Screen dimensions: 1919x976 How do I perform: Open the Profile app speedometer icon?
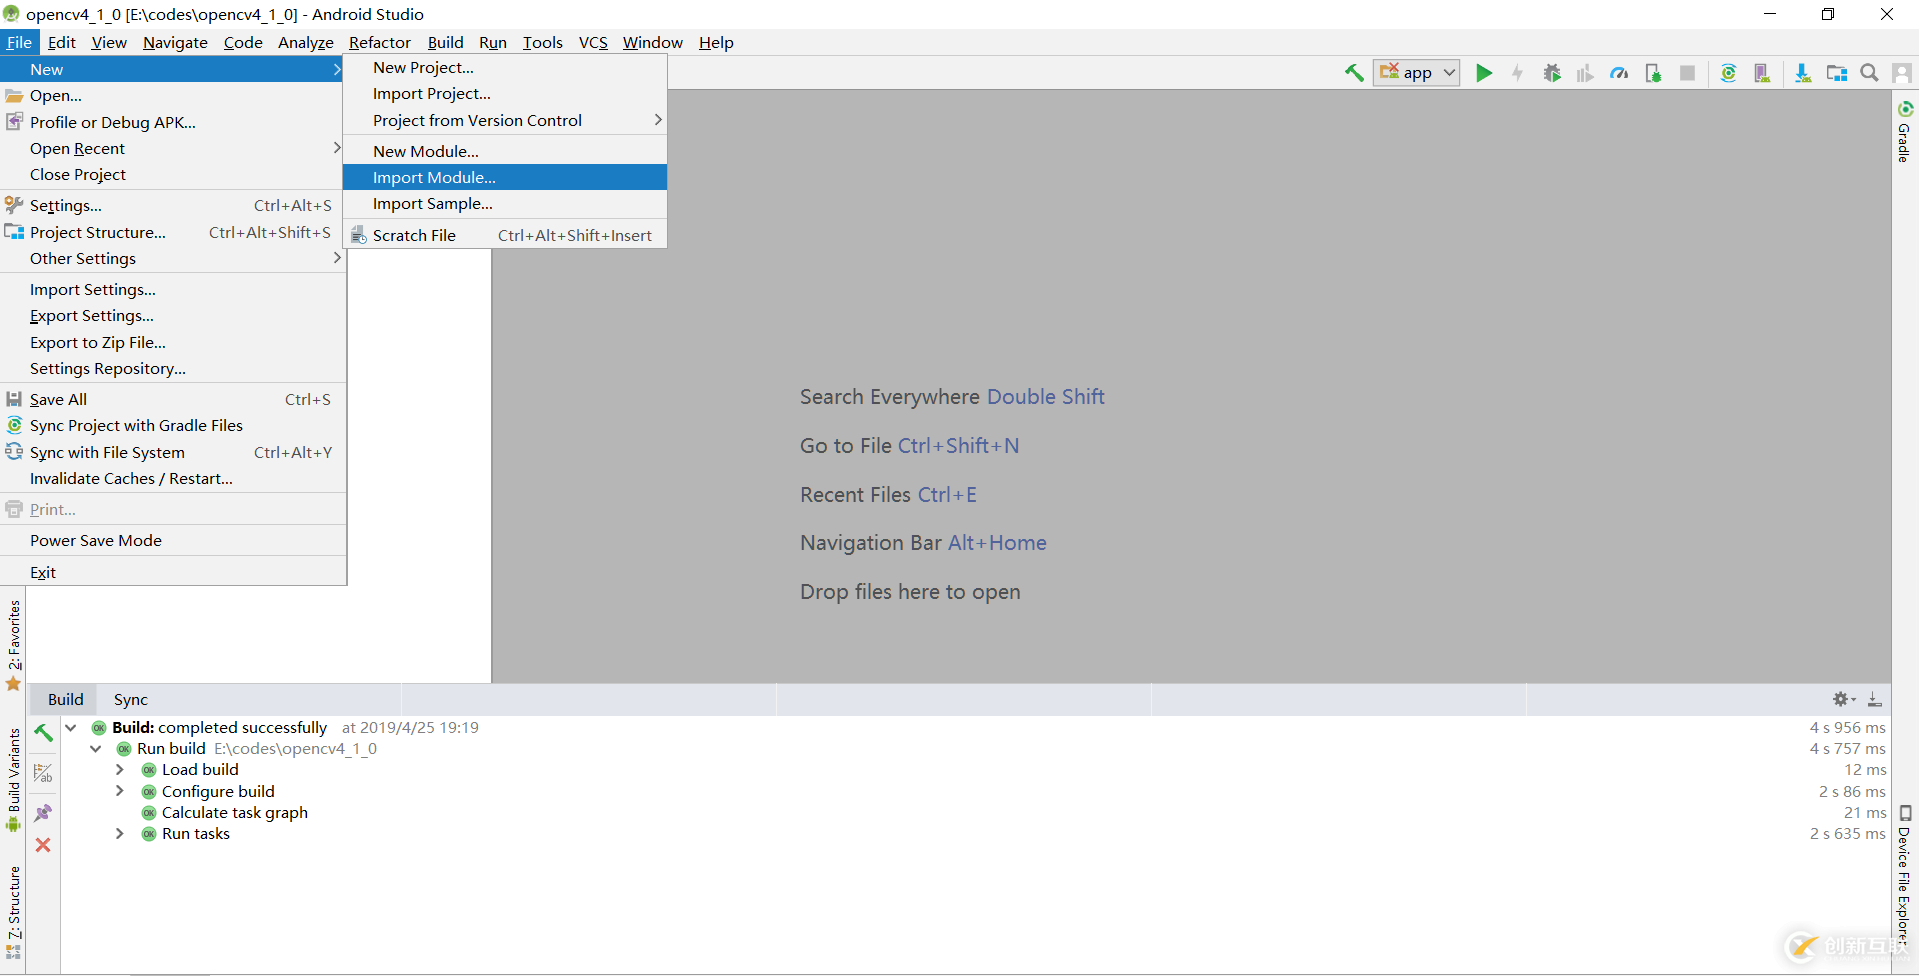coord(1619,73)
